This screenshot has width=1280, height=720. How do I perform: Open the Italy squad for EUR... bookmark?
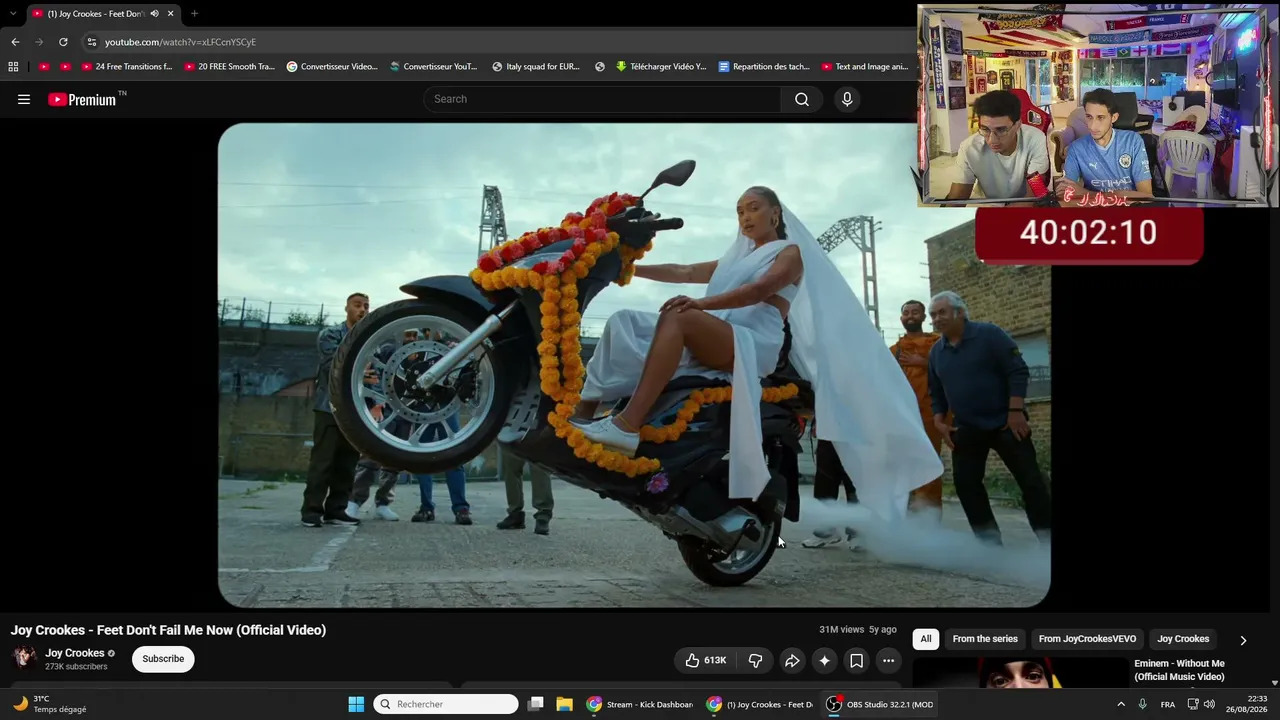pyautogui.click(x=536, y=67)
